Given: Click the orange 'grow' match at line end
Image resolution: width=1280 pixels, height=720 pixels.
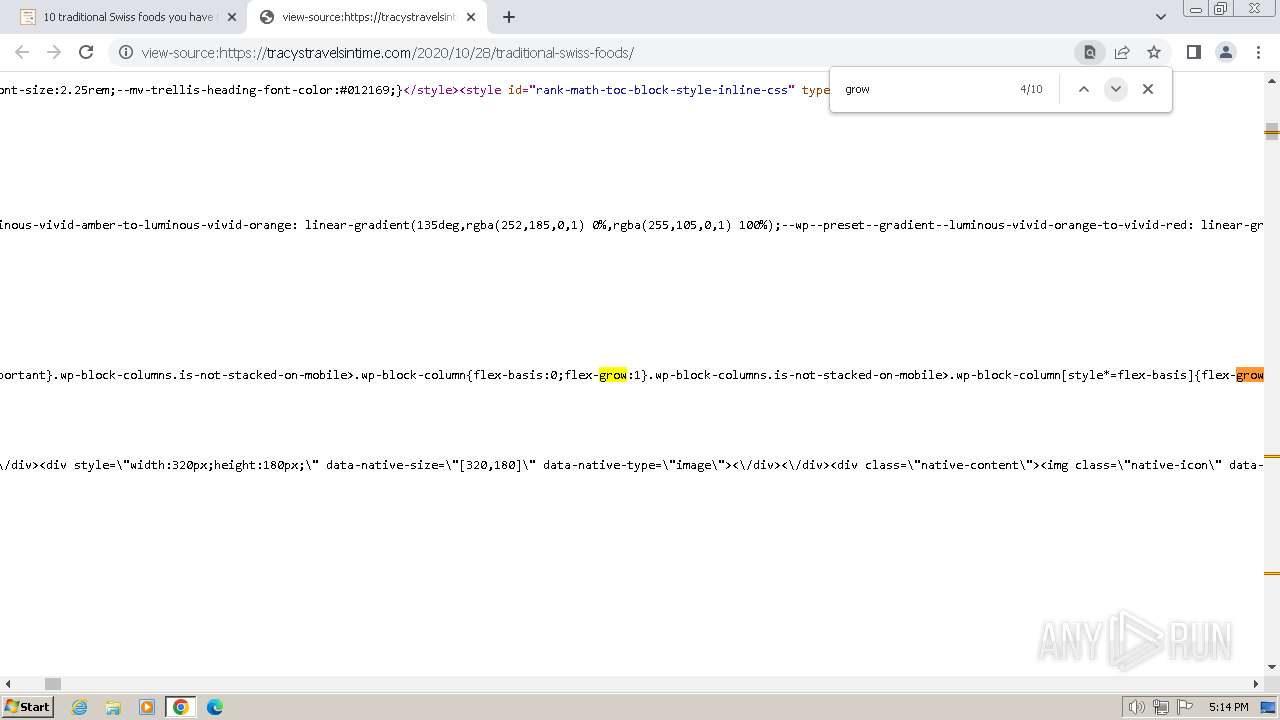Looking at the screenshot, I should (x=1250, y=375).
